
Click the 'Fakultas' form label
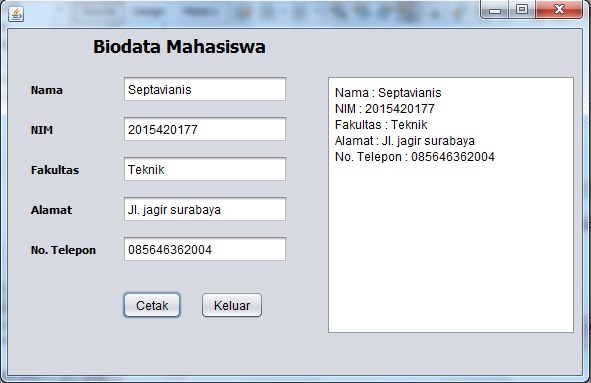pos(55,170)
